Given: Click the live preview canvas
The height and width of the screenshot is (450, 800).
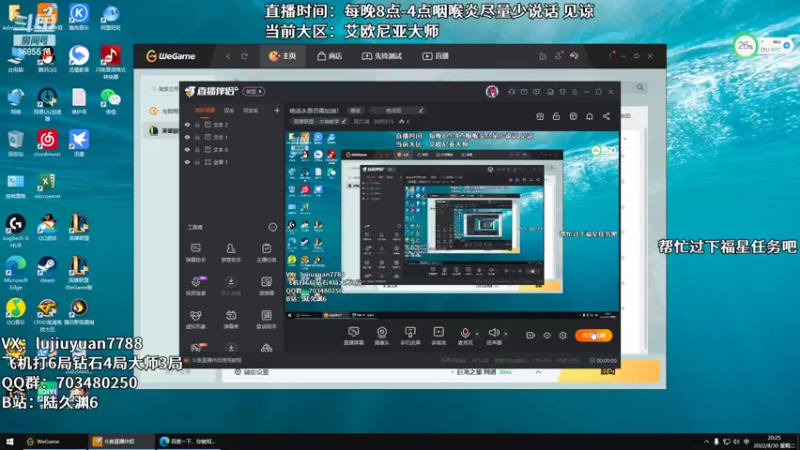Looking at the screenshot, I should (x=453, y=225).
